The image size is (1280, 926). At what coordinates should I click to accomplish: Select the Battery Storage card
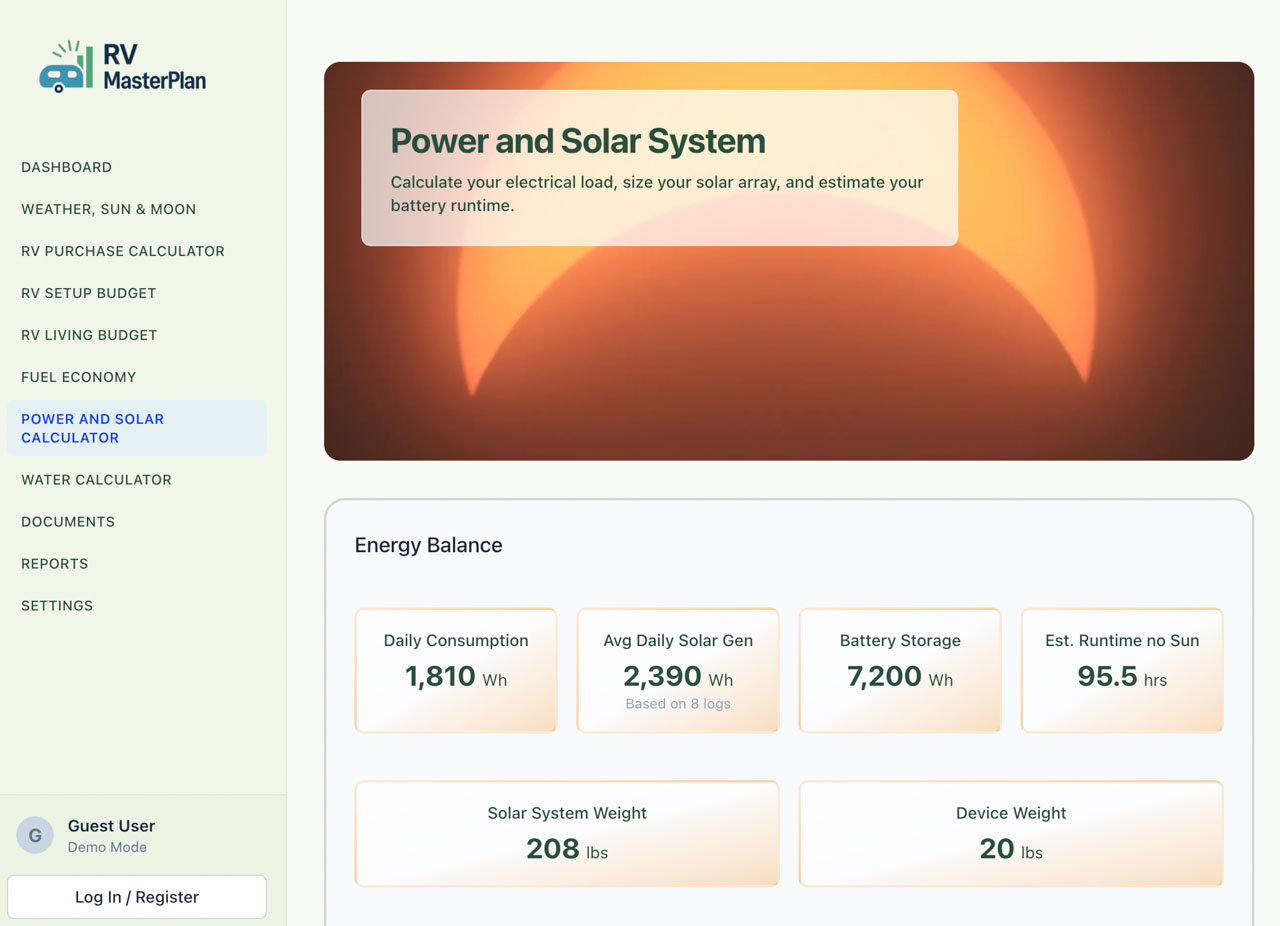[x=900, y=670]
